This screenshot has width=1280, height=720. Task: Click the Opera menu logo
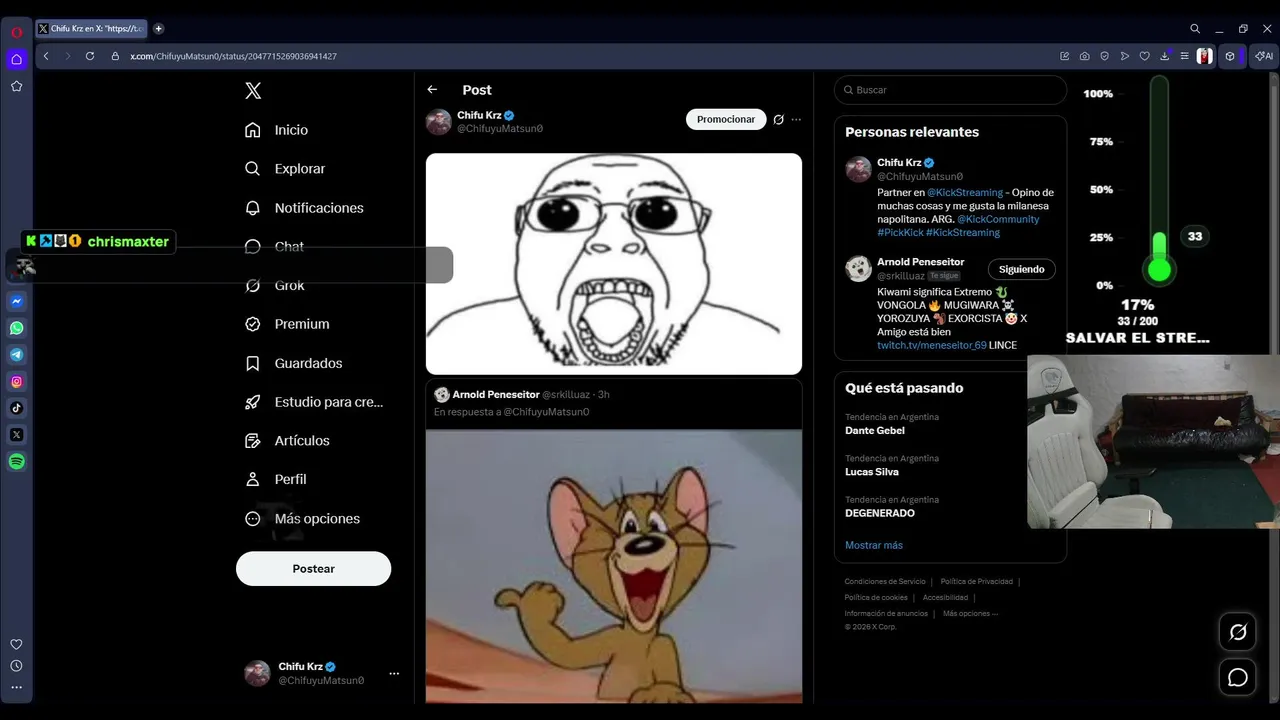[x=17, y=32]
